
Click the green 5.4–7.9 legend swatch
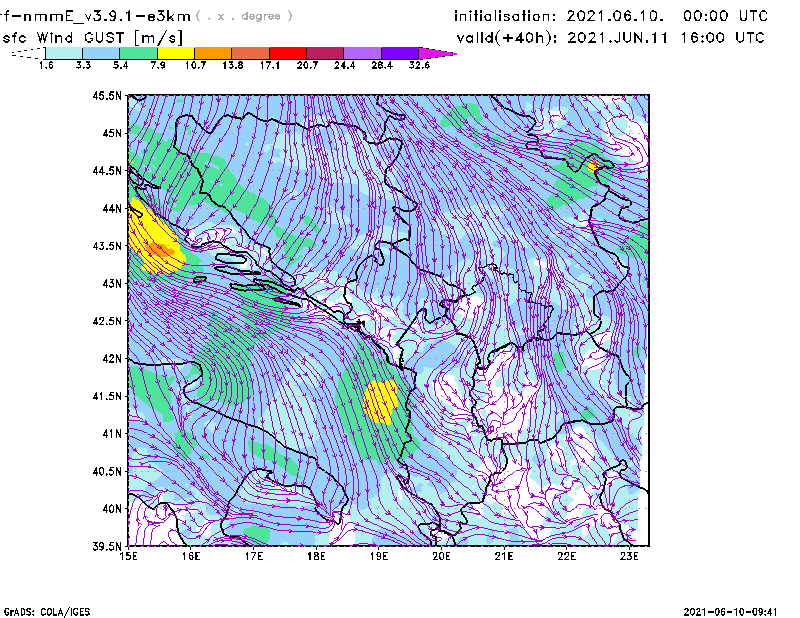[138, 53]
